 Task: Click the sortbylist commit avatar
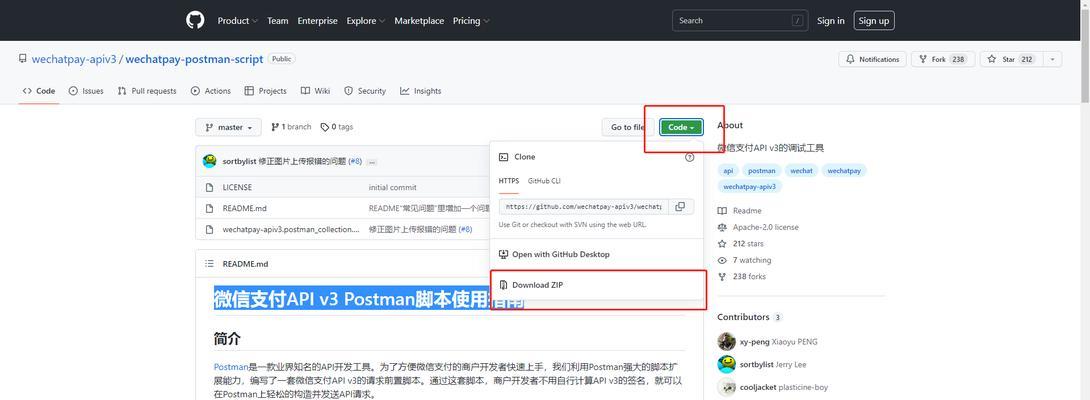click(209, 161)
